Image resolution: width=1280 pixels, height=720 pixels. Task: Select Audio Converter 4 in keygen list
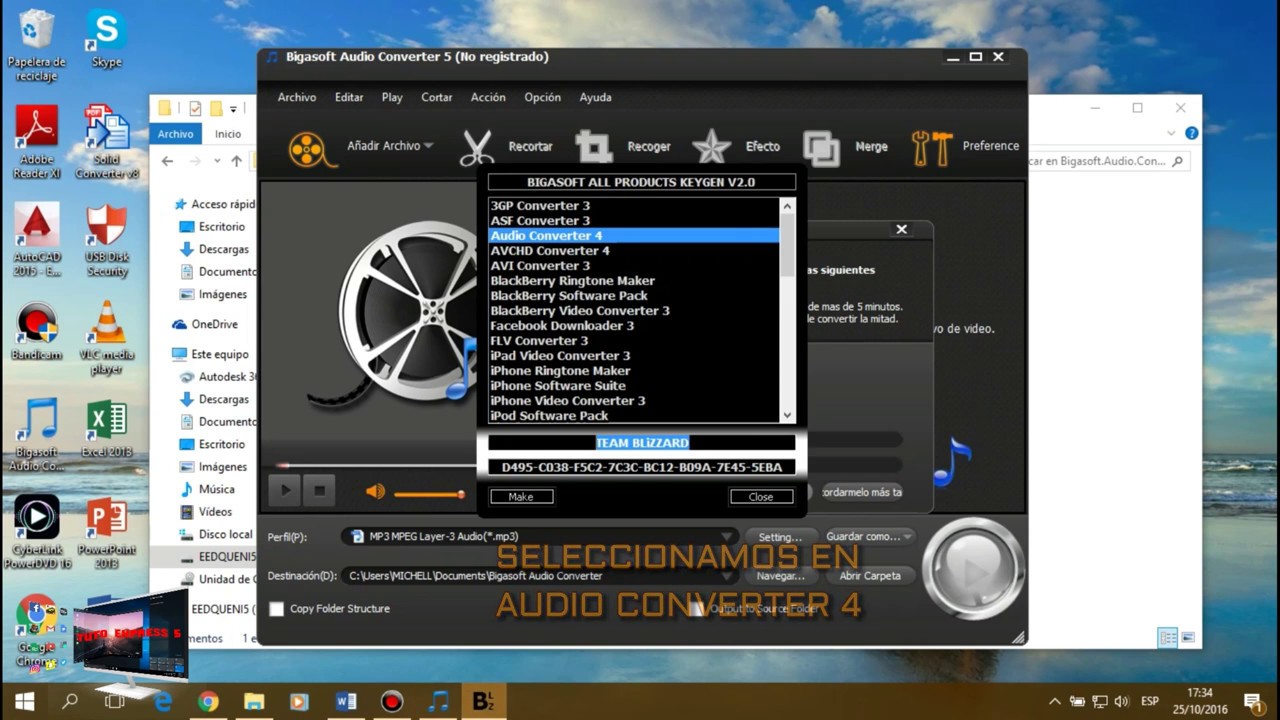633,236
